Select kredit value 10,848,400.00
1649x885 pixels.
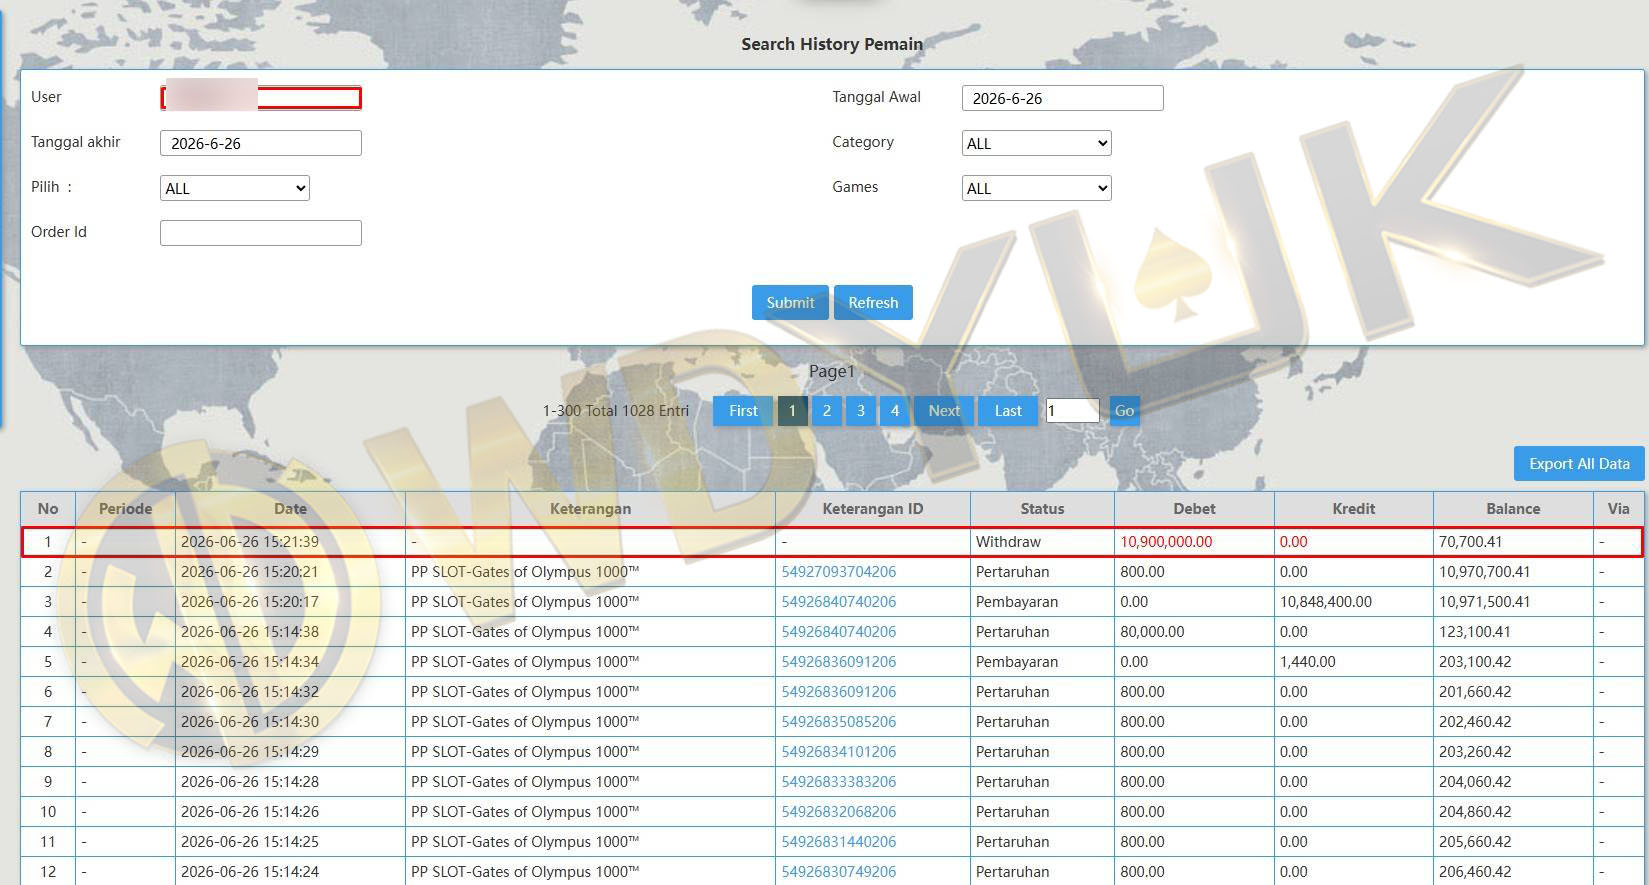tap(1326, 602)
